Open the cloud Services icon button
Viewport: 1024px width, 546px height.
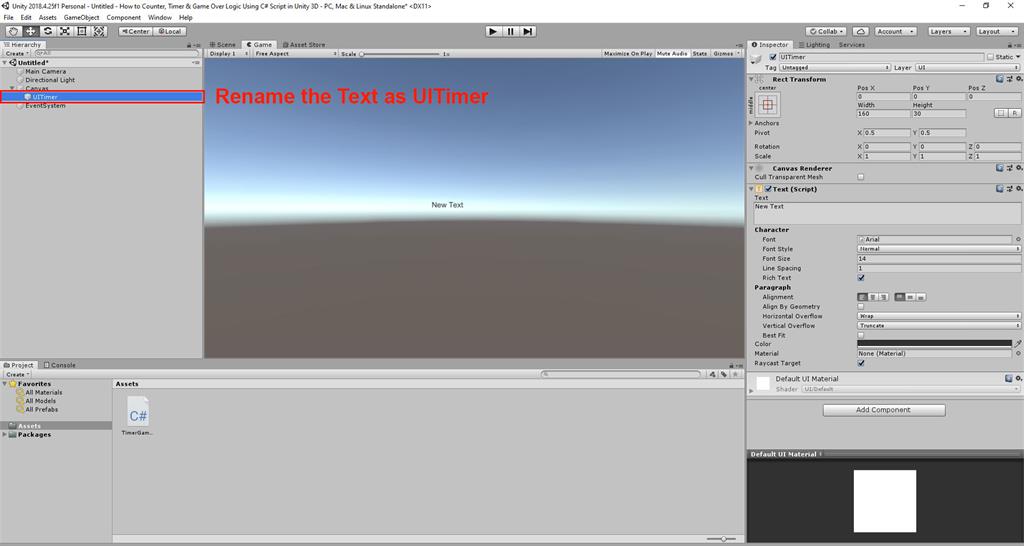860,31
